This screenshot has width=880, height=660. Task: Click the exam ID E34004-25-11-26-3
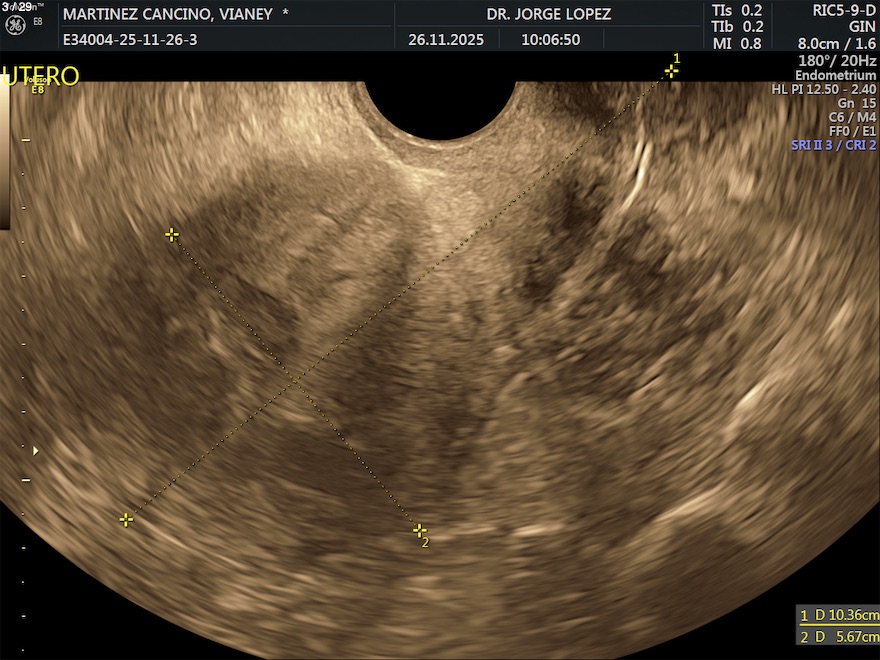point(130,41)
